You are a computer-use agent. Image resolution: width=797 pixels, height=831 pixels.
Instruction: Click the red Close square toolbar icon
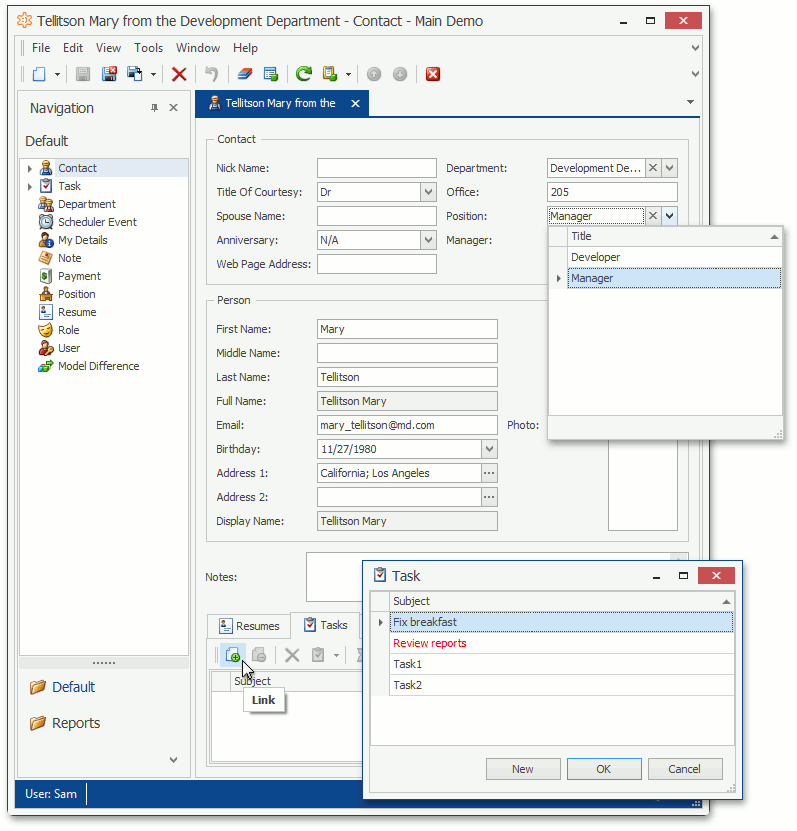click(433, 74)
